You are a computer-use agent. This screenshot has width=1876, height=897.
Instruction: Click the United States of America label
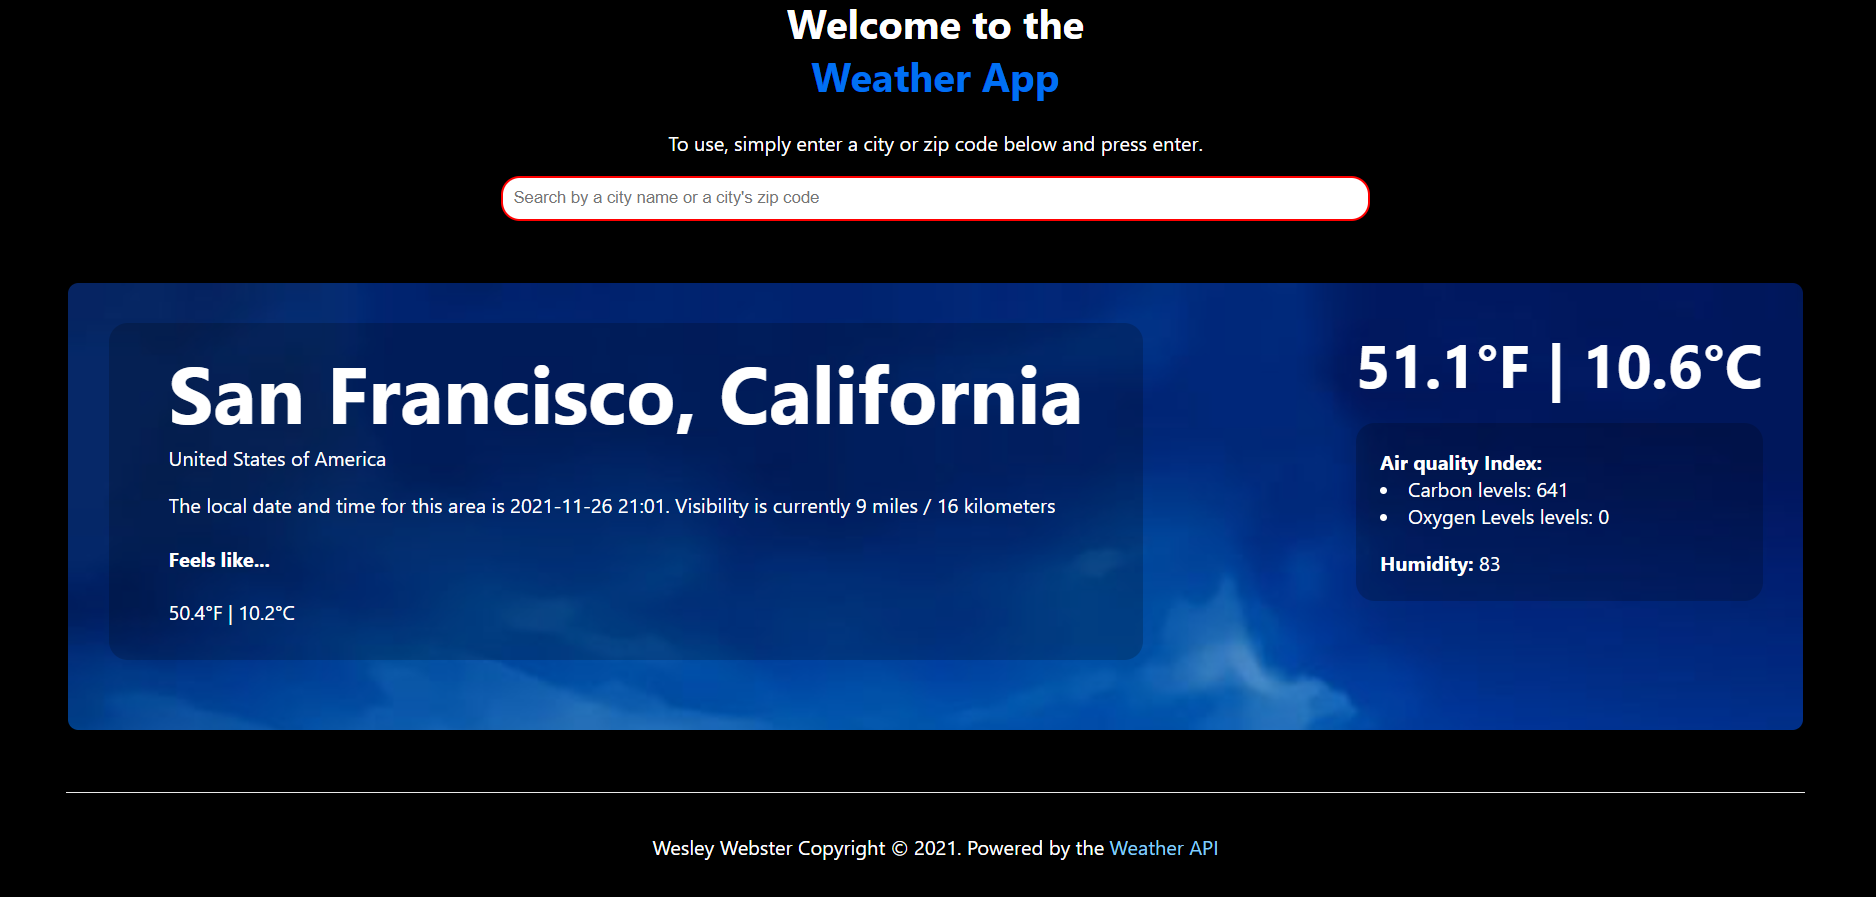coord(277,459)
